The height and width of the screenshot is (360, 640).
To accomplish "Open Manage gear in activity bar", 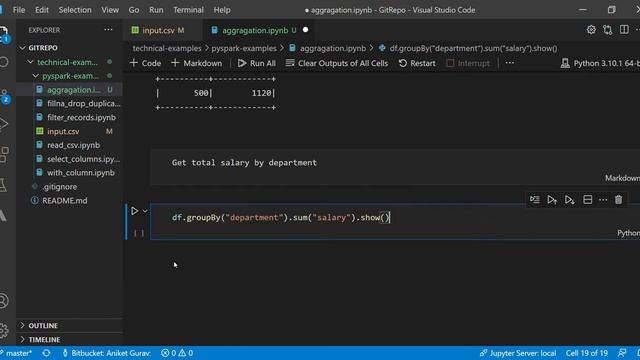I will pyautogui.click(x=4, y=330).
